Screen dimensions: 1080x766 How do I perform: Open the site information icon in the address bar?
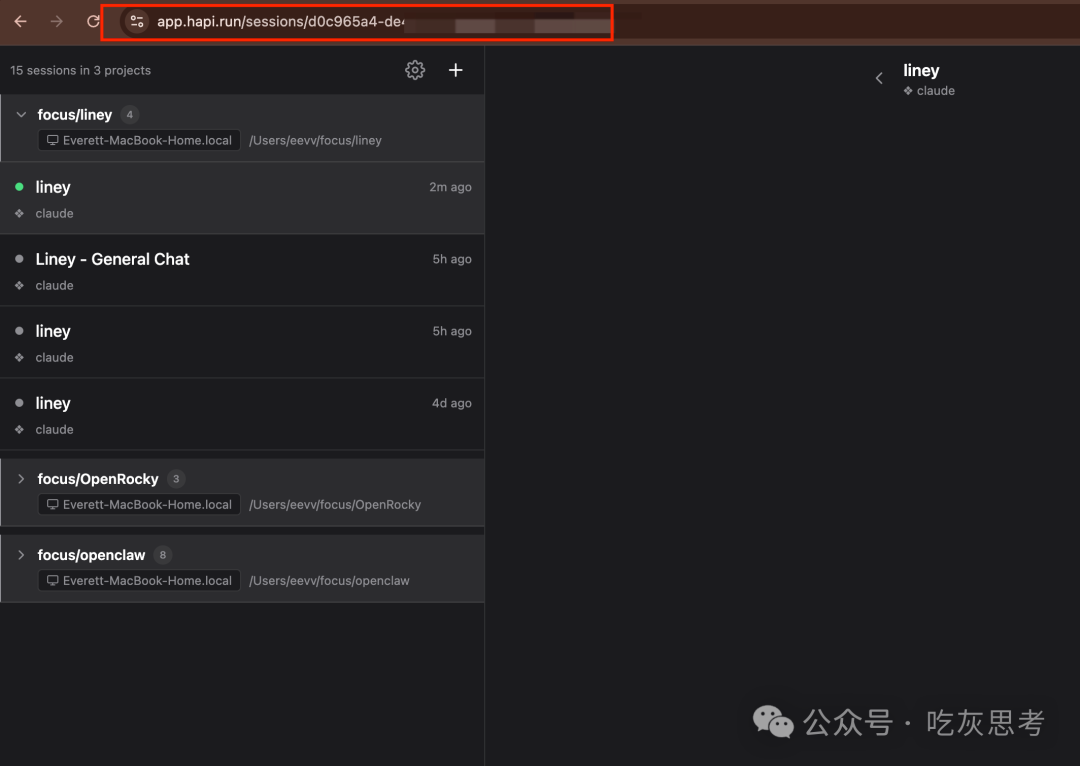click(137, 21)
